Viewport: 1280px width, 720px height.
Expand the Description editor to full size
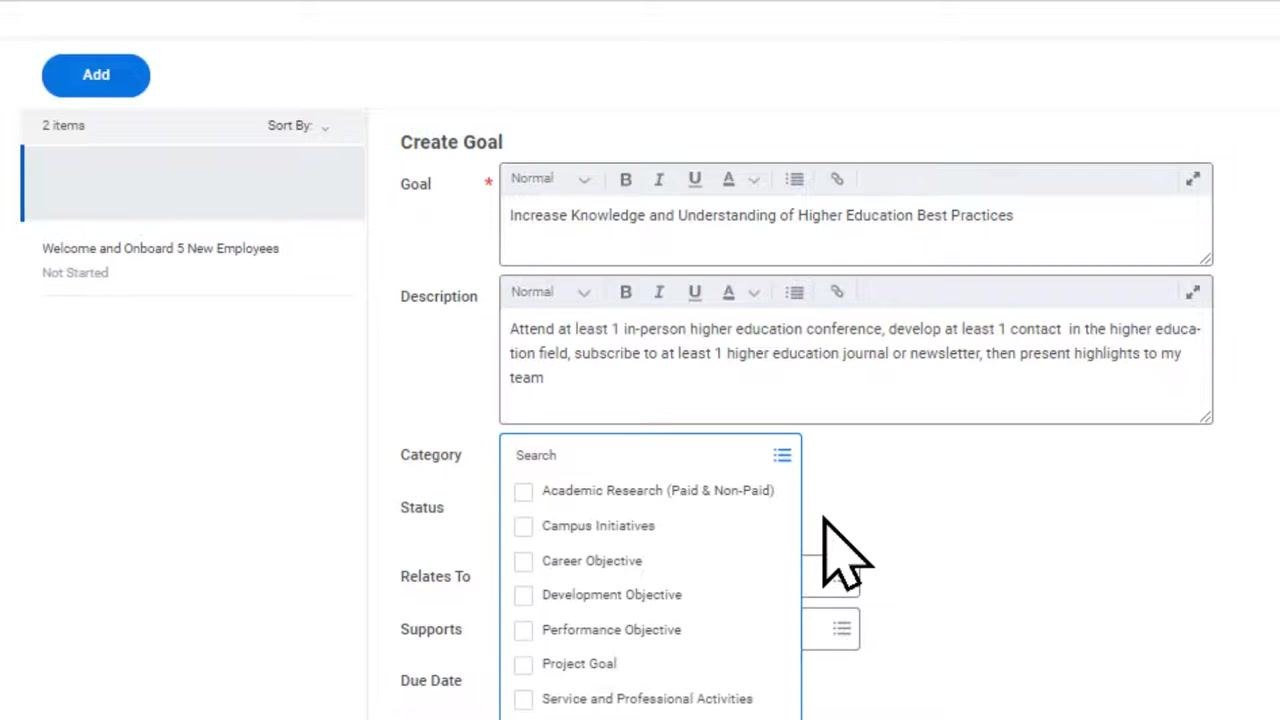(x=1193, y=292)
